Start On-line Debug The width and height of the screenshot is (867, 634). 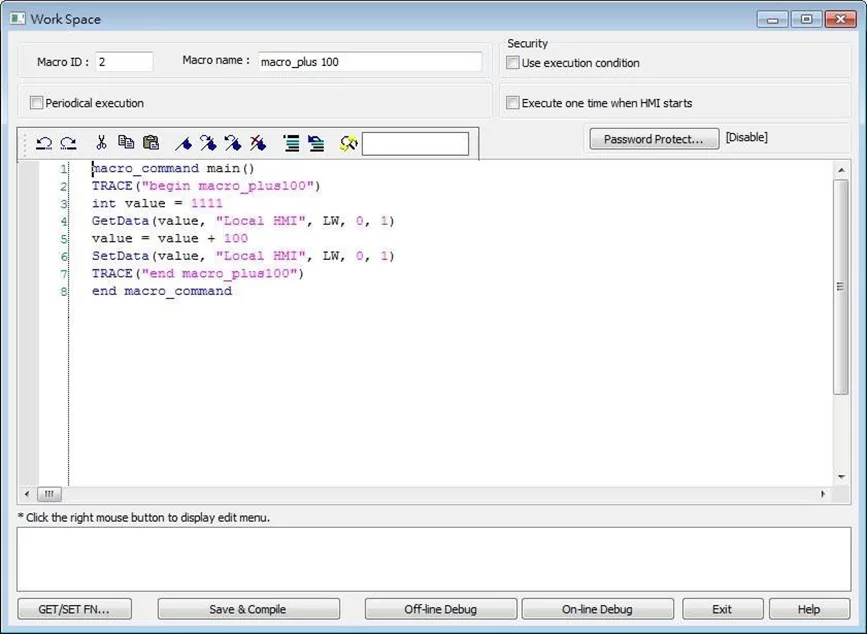(x=598, y=609)
